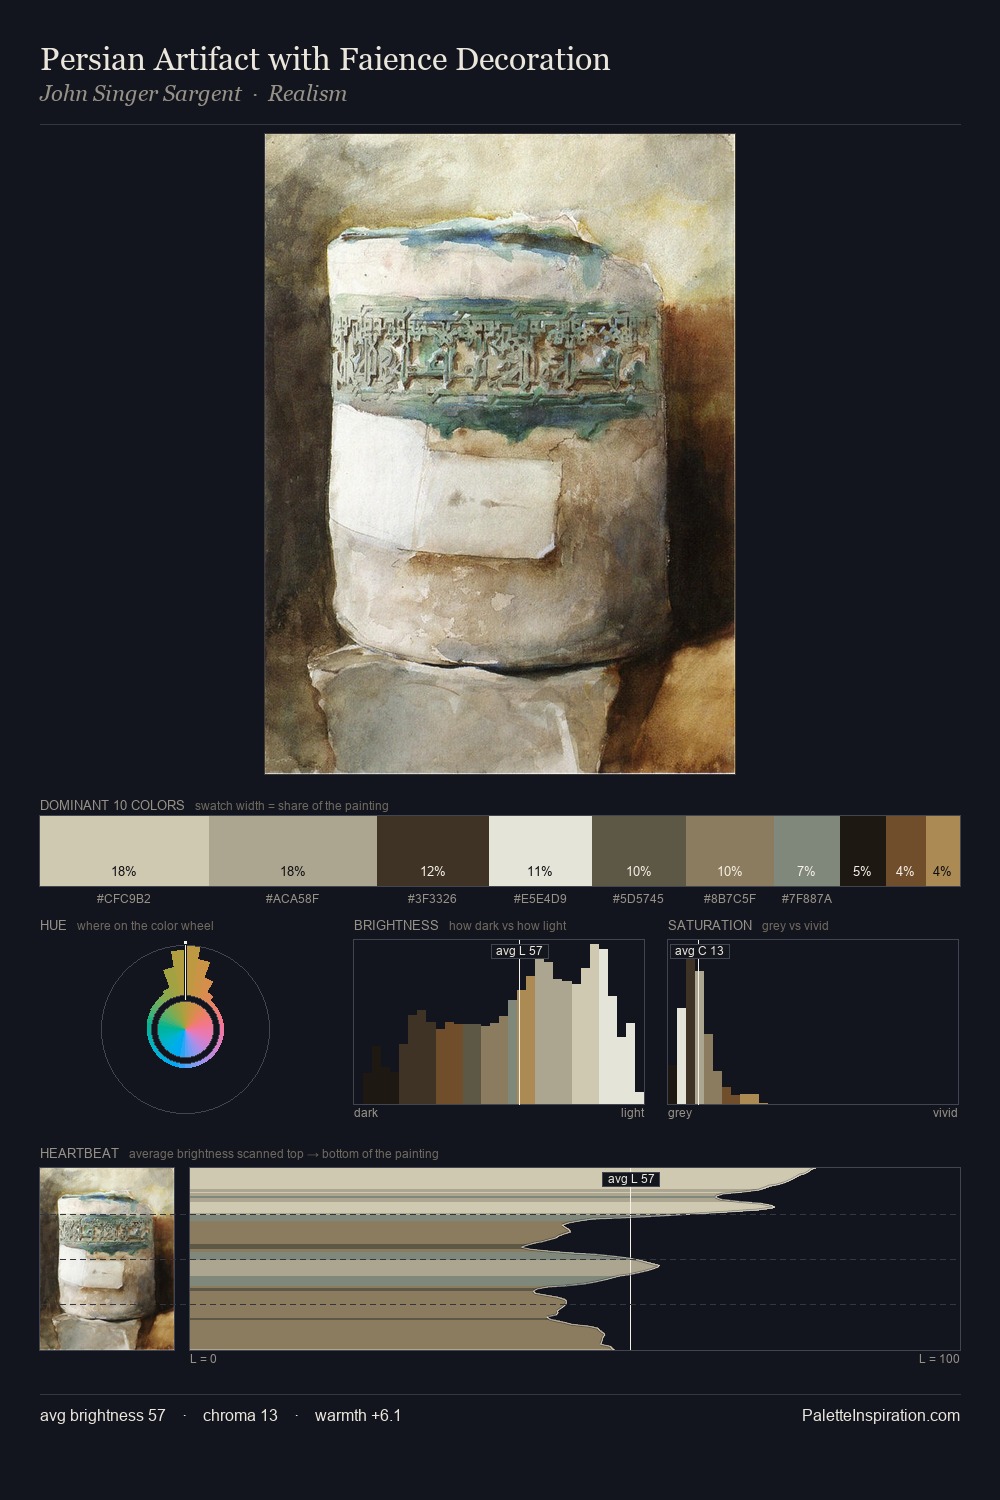Click the artist name 'John Singer Sargent'
The image size is (1000, 1500).
[140, 94]
